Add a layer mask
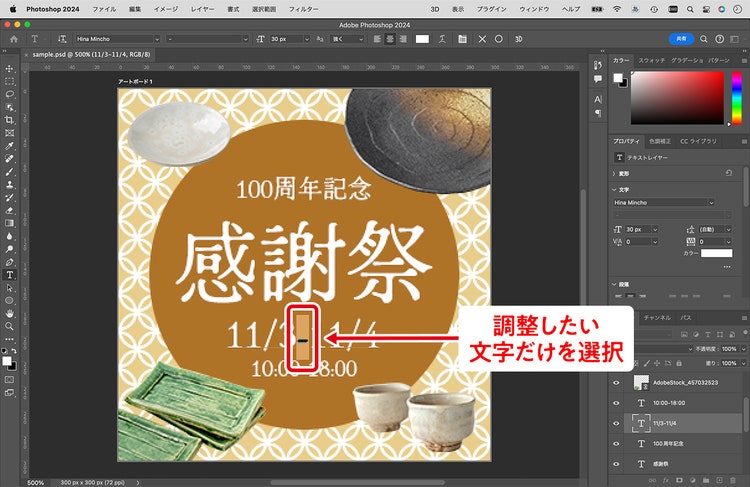This screenshot has height=487, width=750. pyautogui.click(x=679, y=480)
